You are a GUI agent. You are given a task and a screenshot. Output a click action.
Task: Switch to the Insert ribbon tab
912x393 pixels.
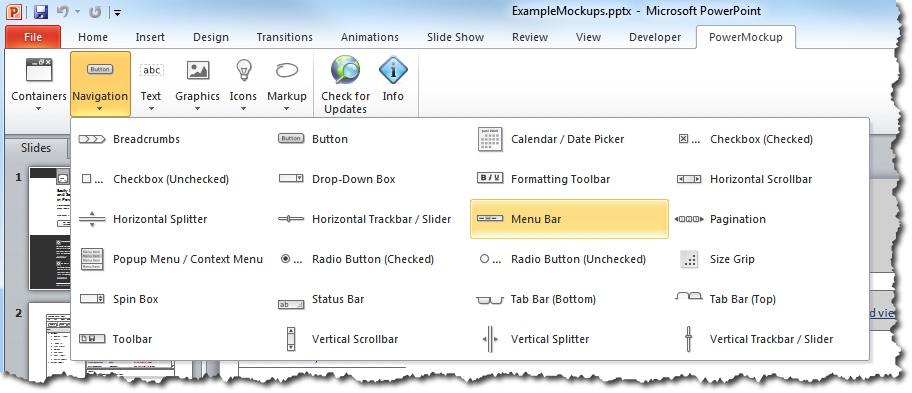pos(150,37)
